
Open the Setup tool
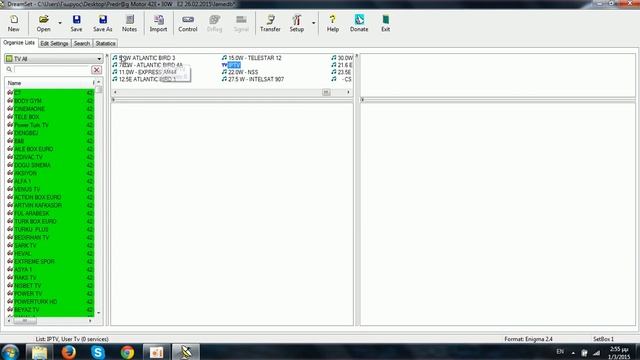[x=297, y=23]
